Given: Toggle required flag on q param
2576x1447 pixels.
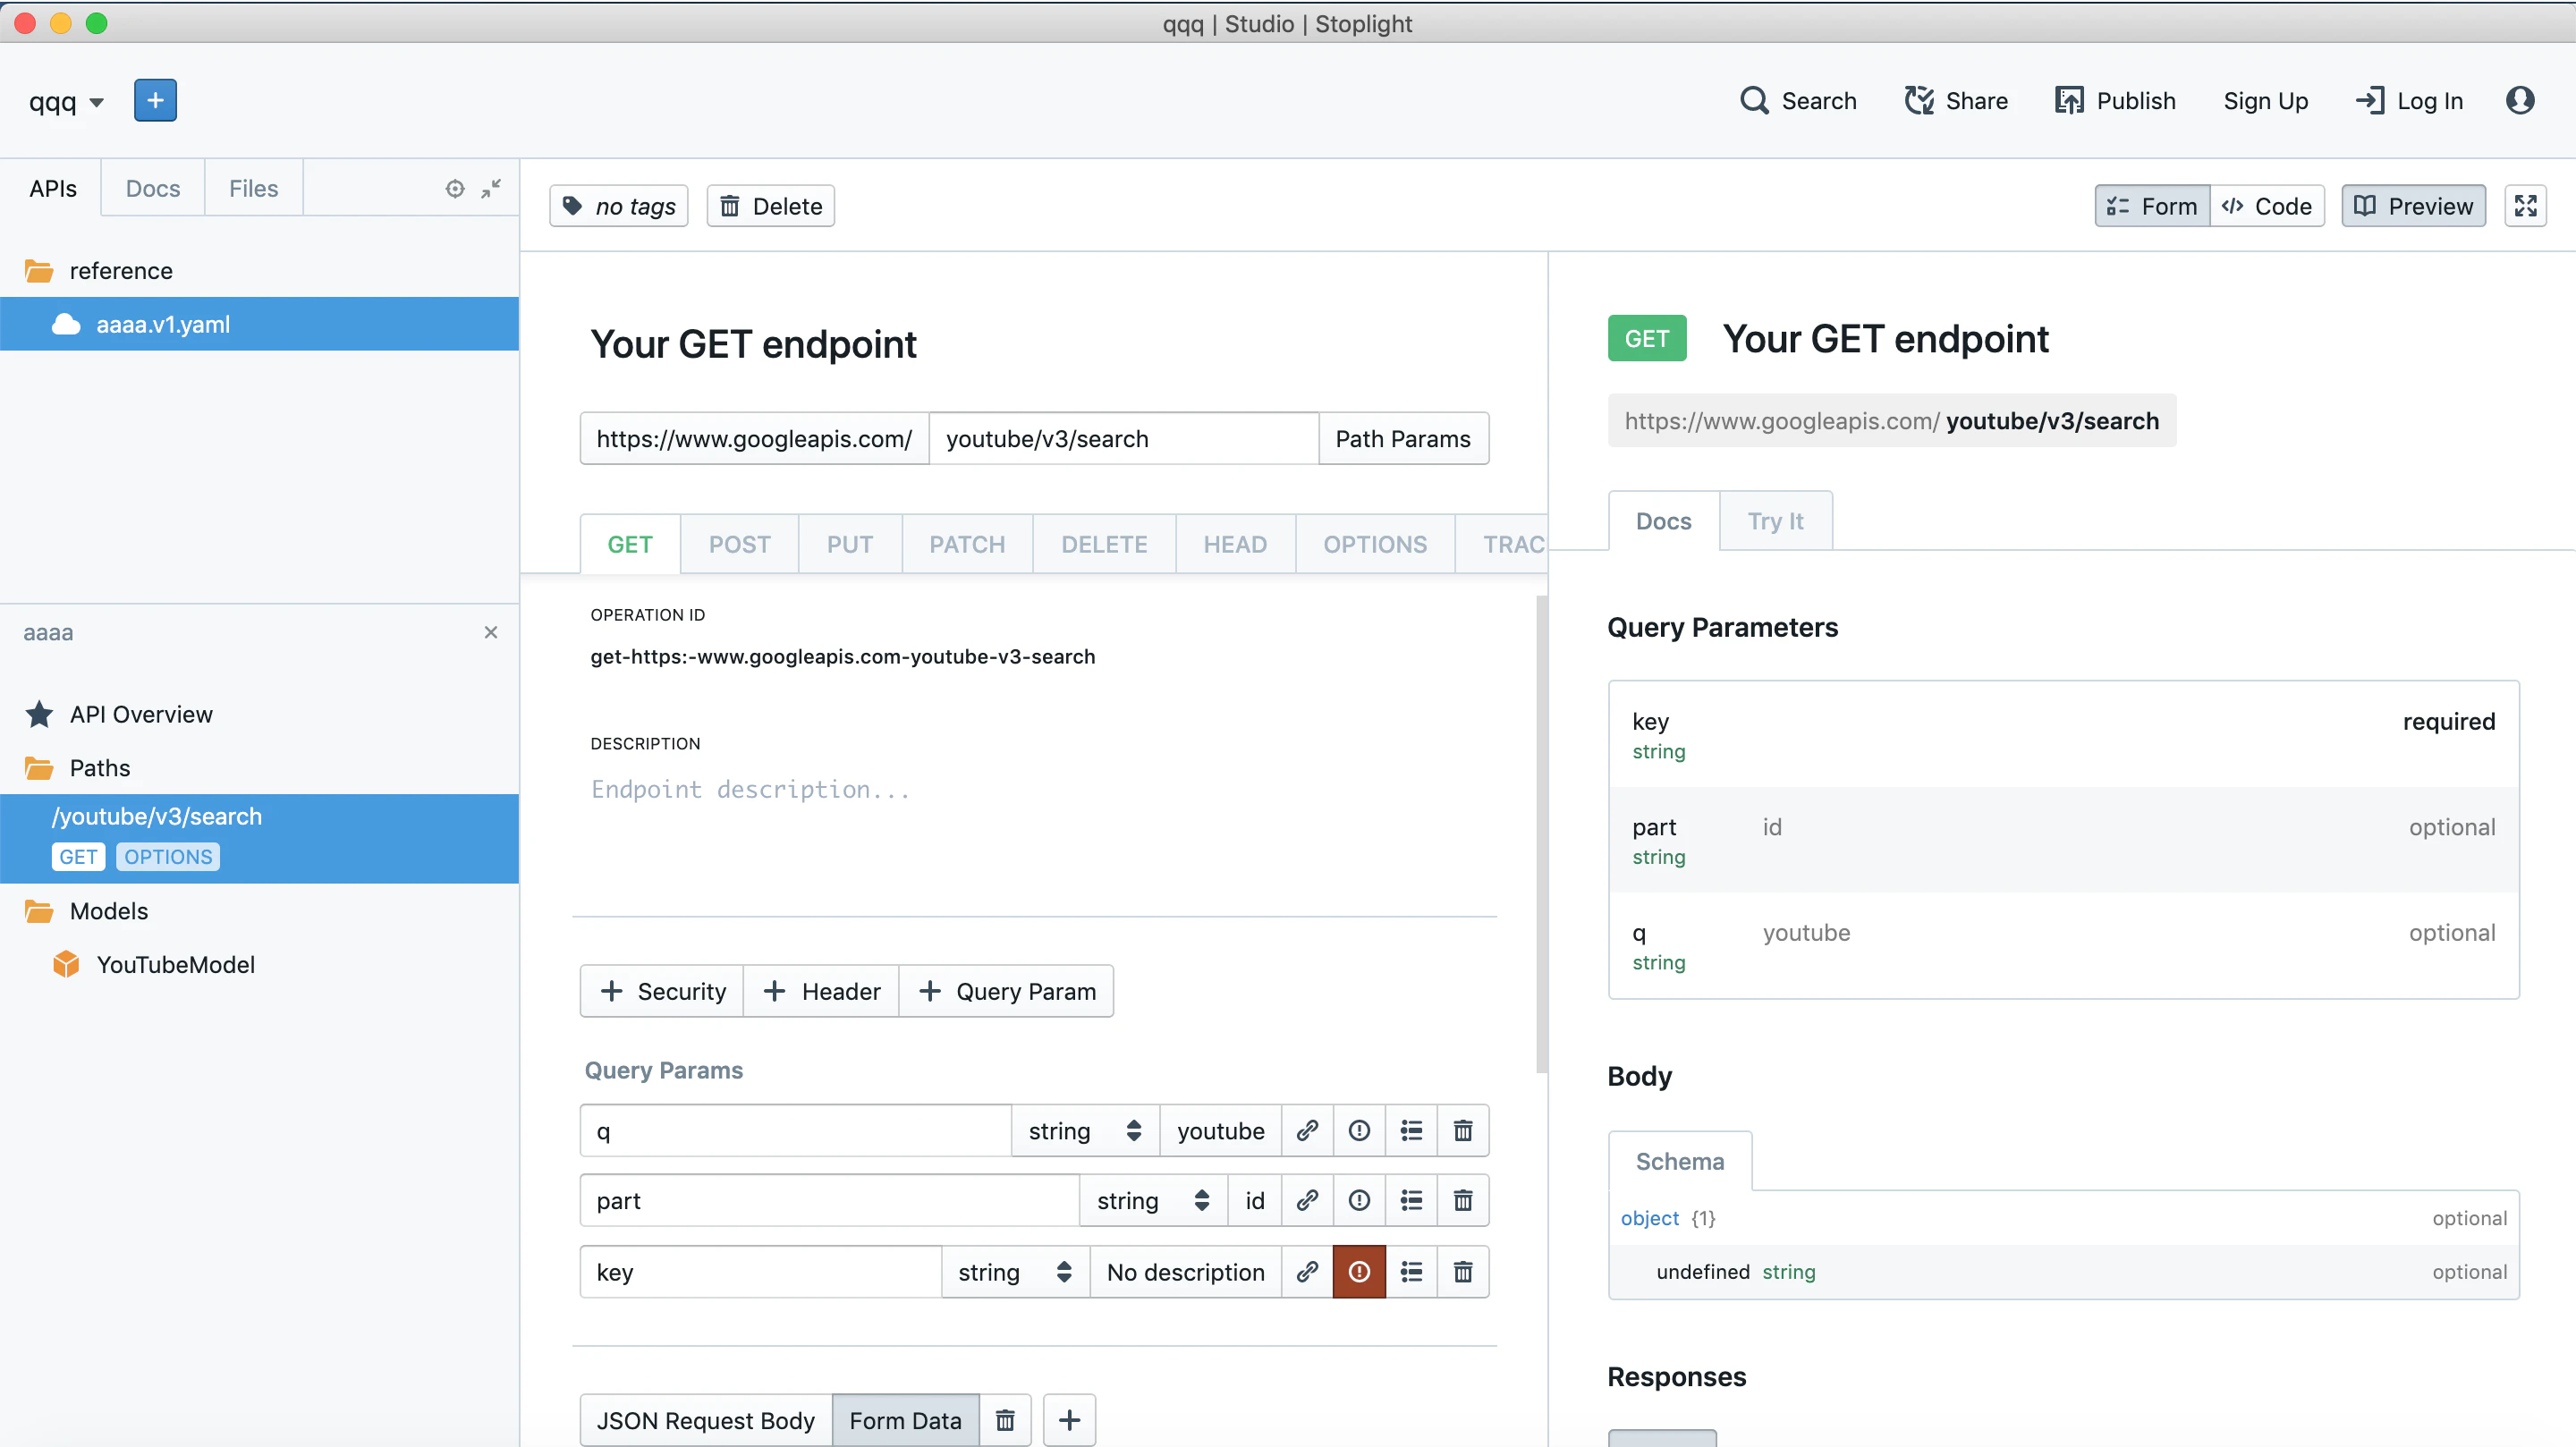Looking at the screenshot, I should pyautogui.click(x=1359, y=1131).
